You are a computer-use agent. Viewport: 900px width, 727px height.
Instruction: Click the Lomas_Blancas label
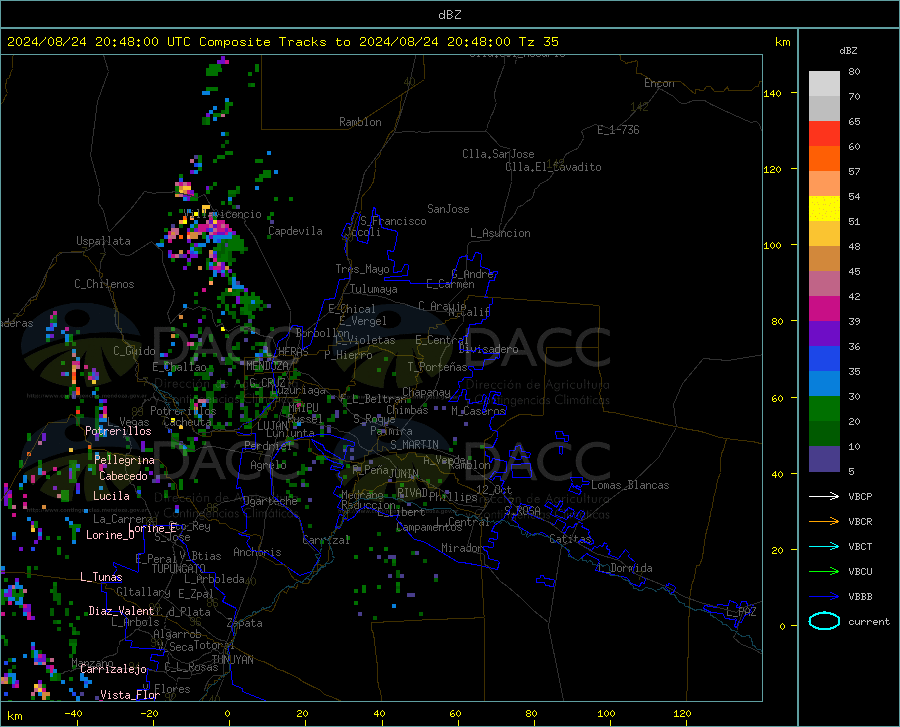coord(630,485)
